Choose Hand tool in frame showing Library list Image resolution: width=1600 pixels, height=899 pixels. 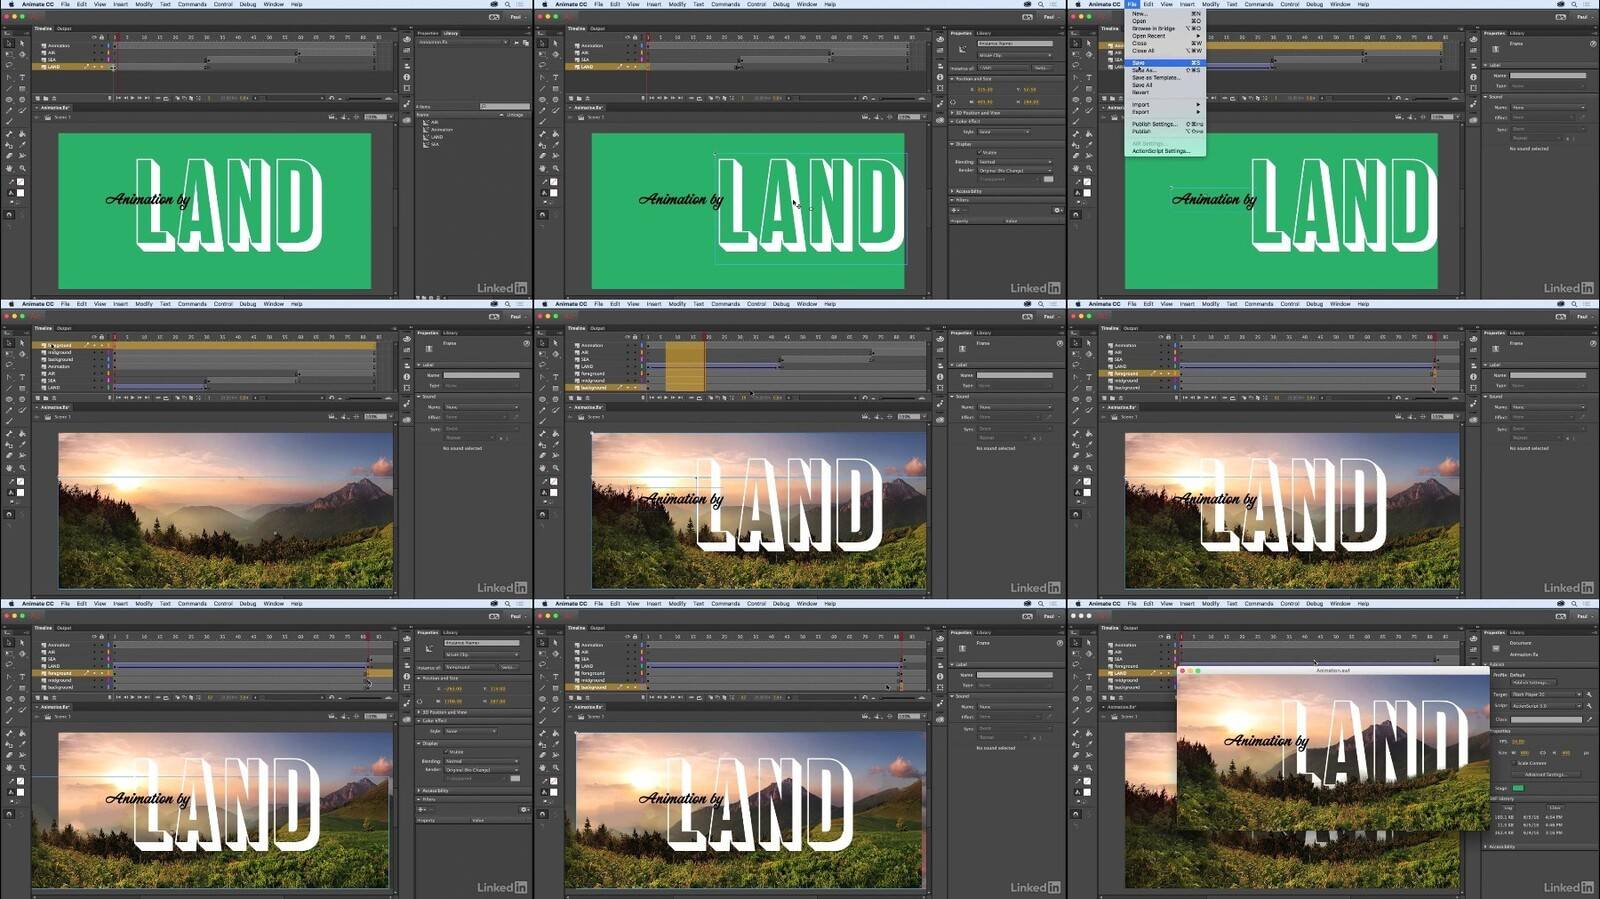[x=9, y=168]
